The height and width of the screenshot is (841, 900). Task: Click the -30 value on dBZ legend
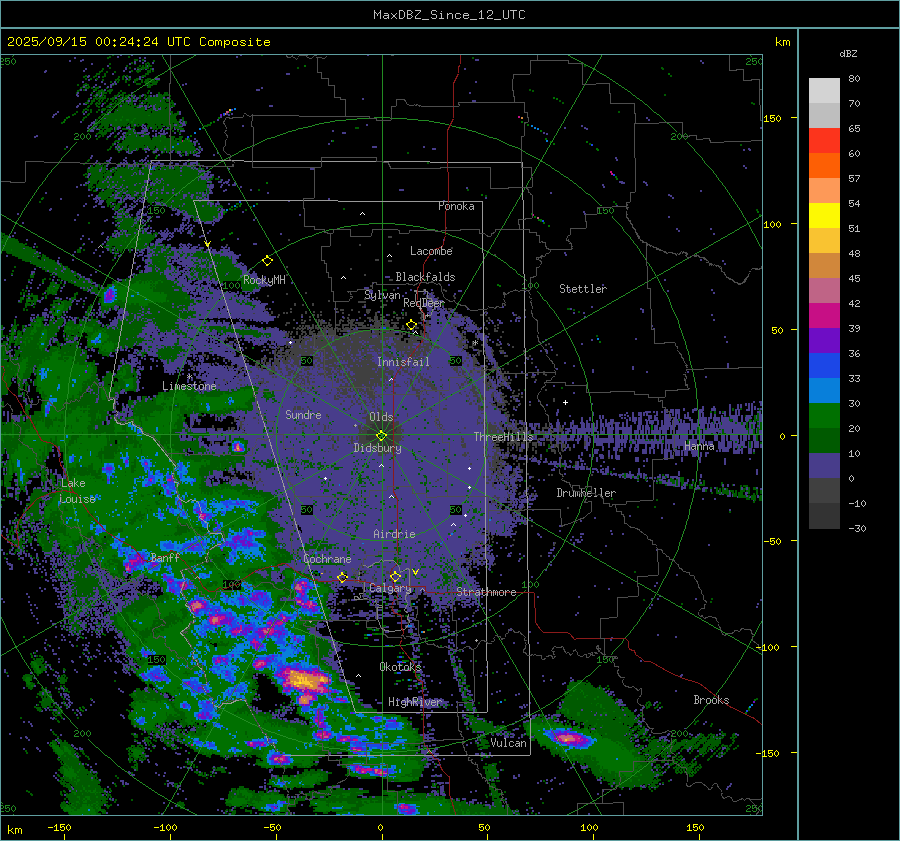[858, 528]
